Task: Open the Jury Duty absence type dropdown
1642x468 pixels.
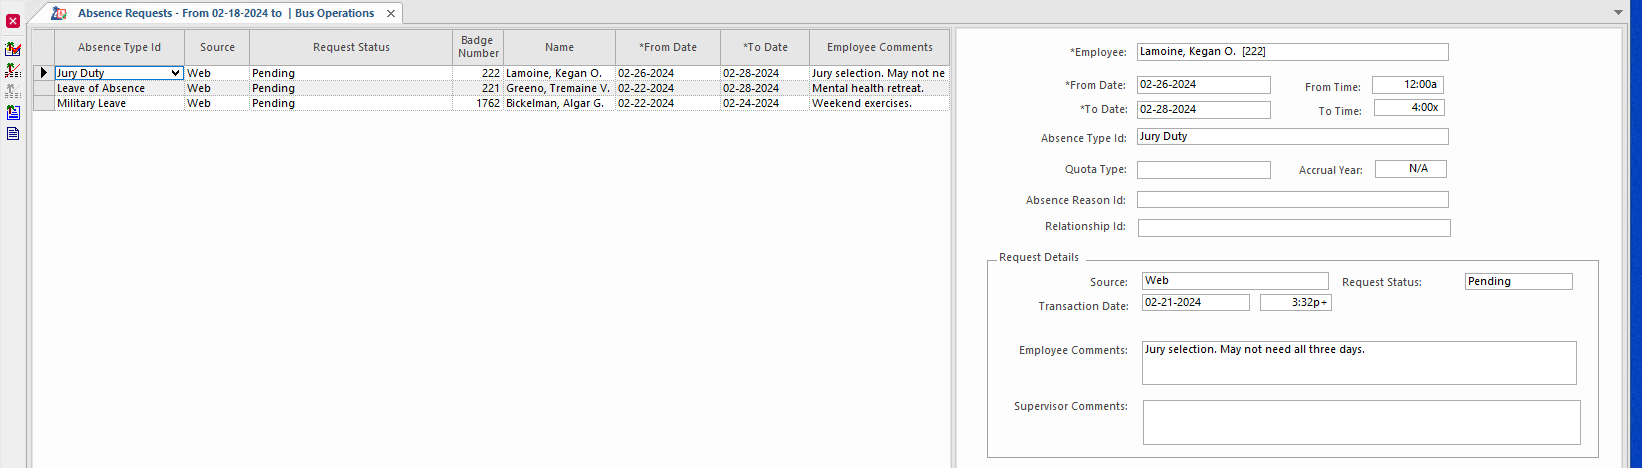Action: (175, 73)
